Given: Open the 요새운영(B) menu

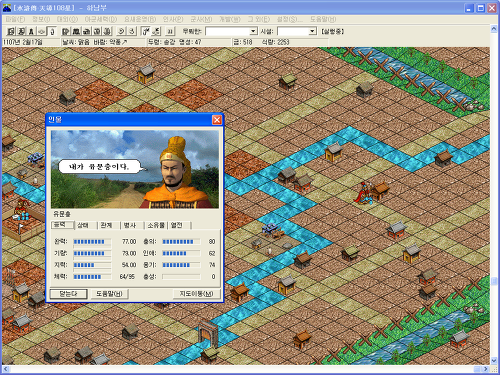Looking at the screenshot, I should pos(140,19).
